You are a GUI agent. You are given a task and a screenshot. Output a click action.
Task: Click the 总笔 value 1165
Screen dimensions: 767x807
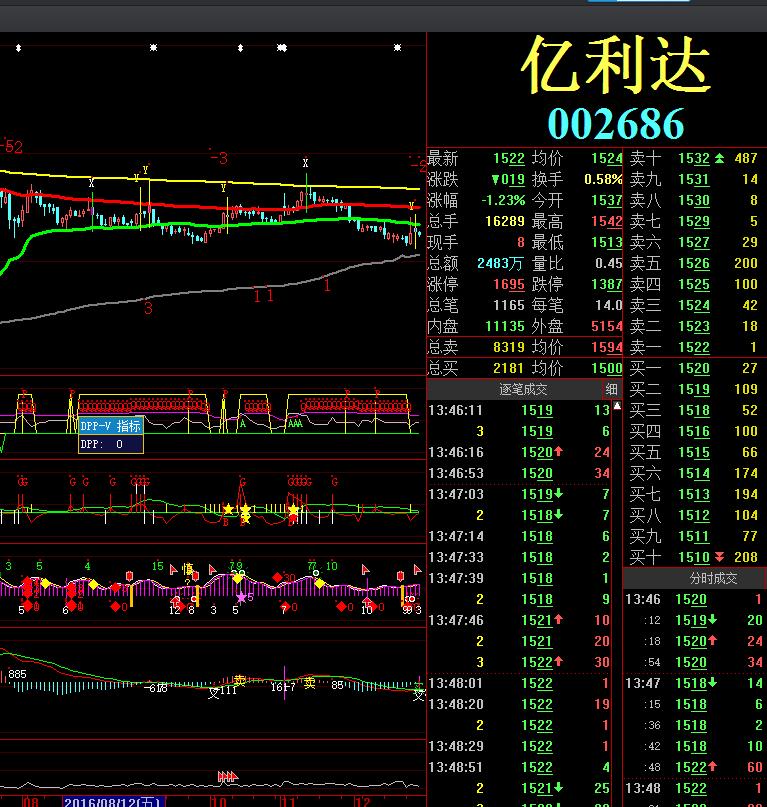(x=509, y=306)
